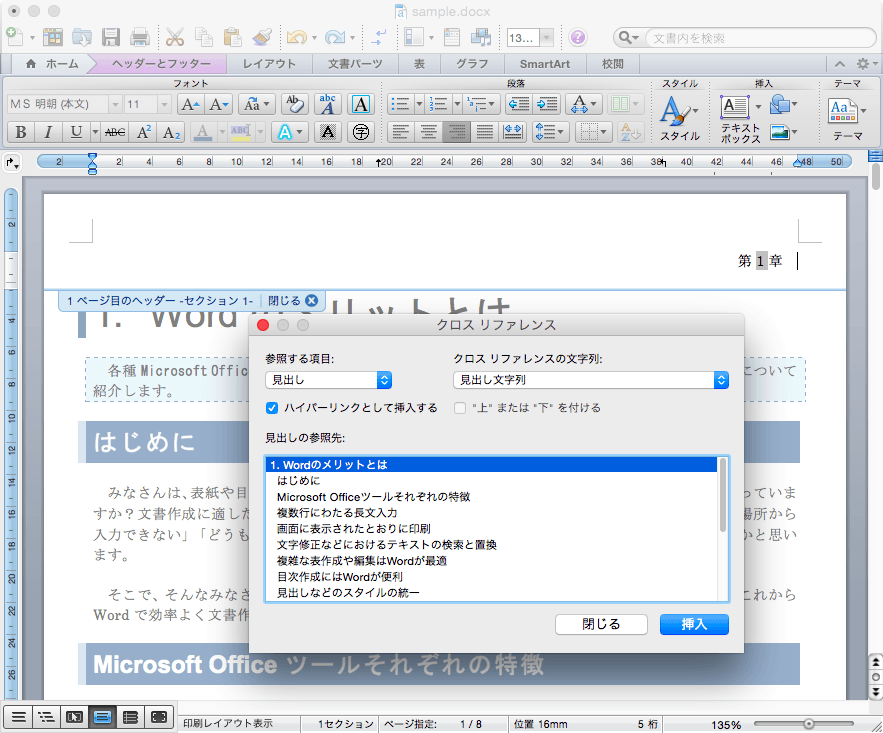
Task: Click the Text Box insert icon
Action: coord(734,106)
